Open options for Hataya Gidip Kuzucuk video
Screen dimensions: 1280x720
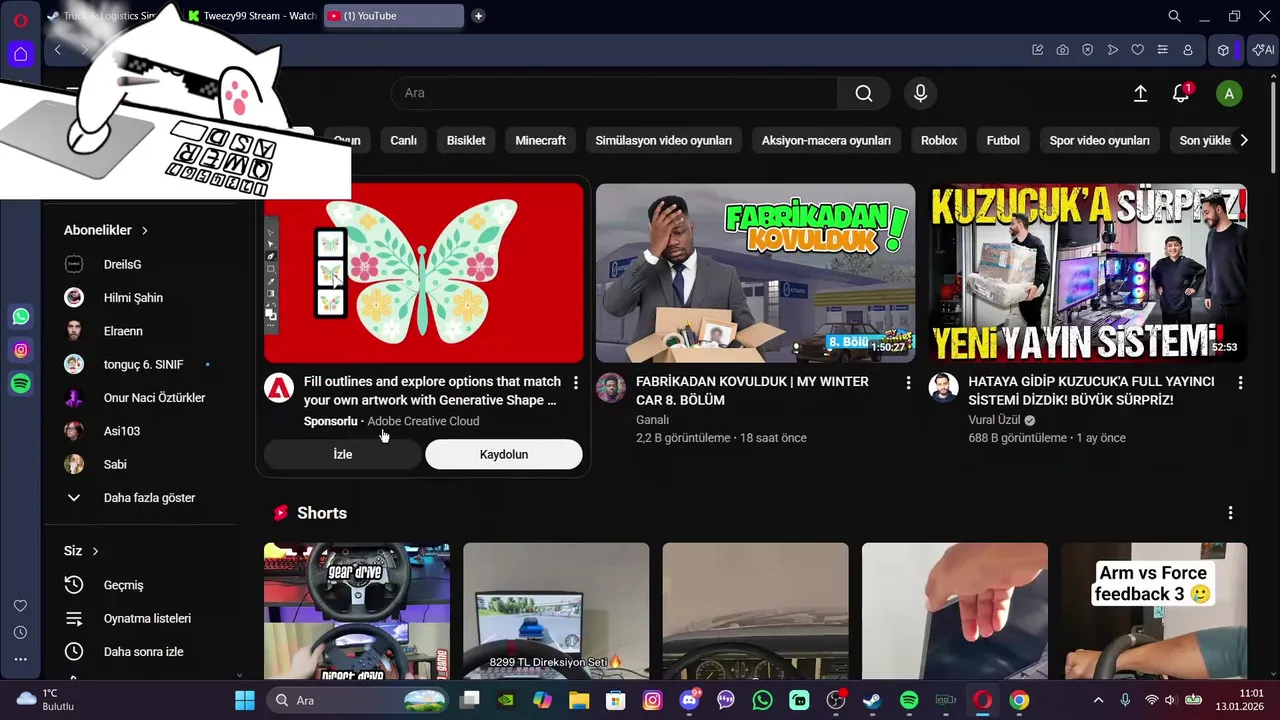tap(1240, 382)
